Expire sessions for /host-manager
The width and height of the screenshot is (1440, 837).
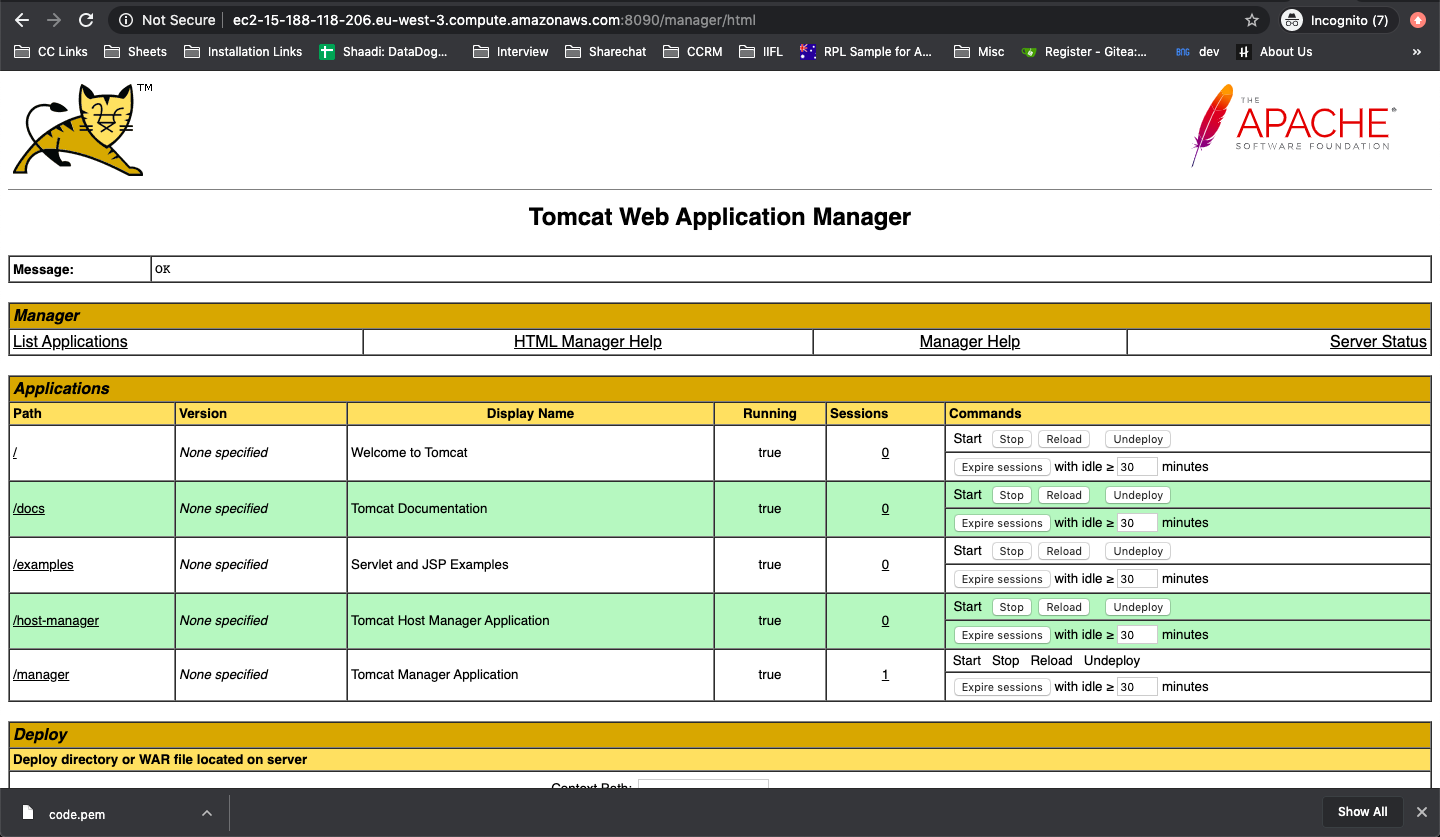1001,634
